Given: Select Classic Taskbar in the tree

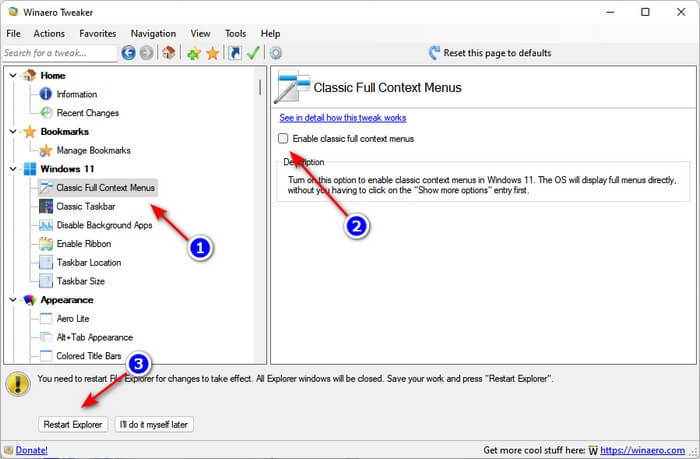Looking at the screenshot, I should [86, 206].
